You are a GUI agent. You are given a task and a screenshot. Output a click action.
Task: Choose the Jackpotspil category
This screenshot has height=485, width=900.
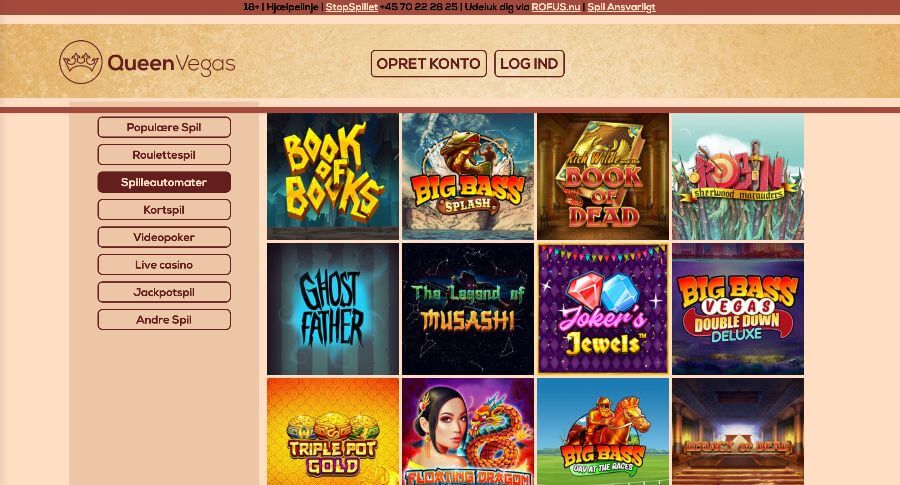164,292
